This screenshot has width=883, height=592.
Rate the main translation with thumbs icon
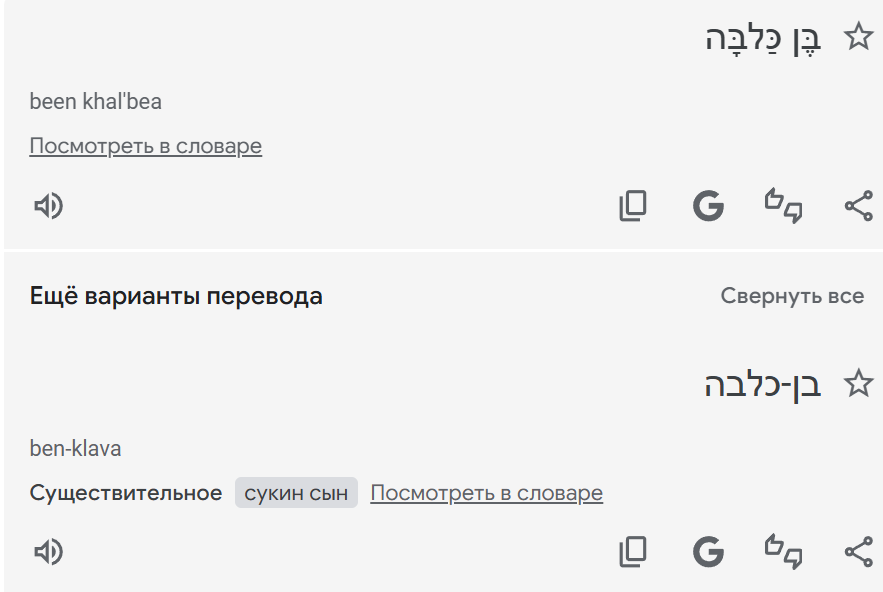coord(784,206)
